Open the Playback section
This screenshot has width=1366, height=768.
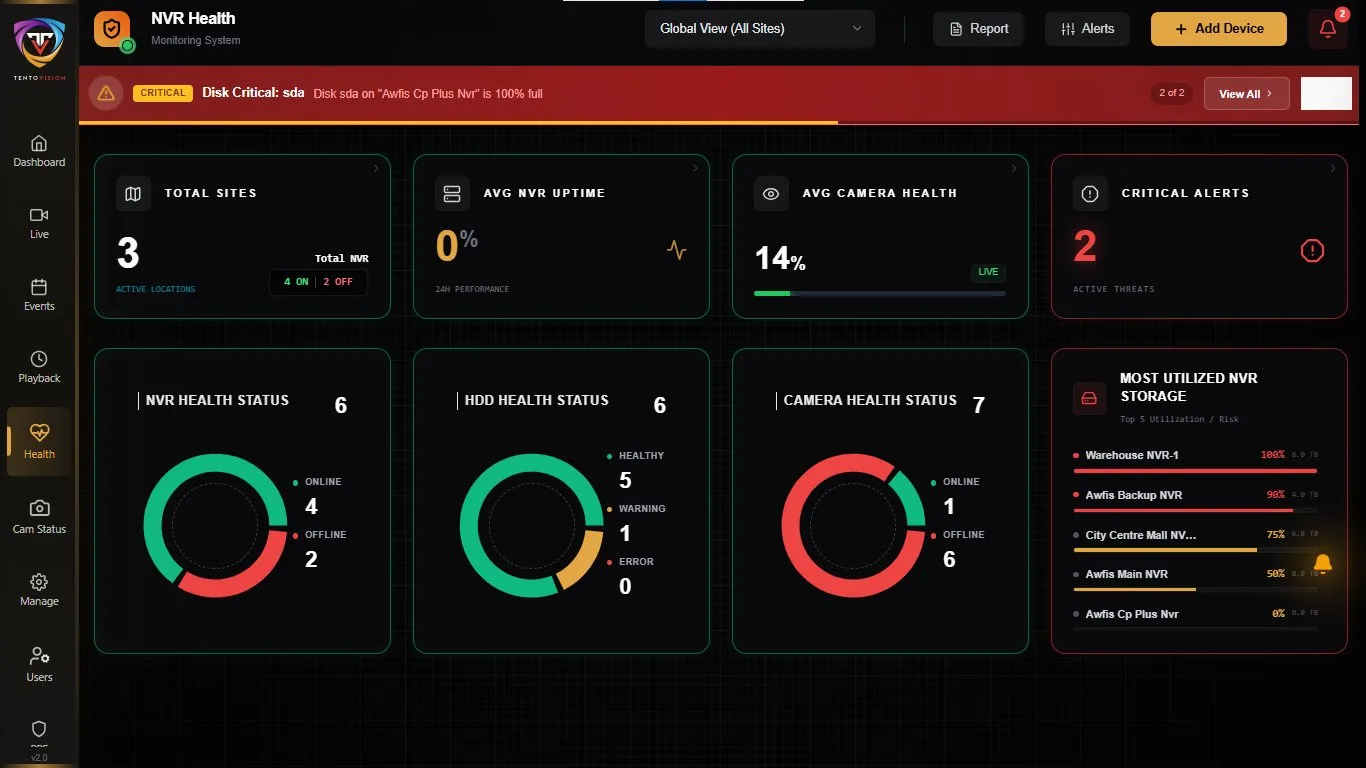39,367
